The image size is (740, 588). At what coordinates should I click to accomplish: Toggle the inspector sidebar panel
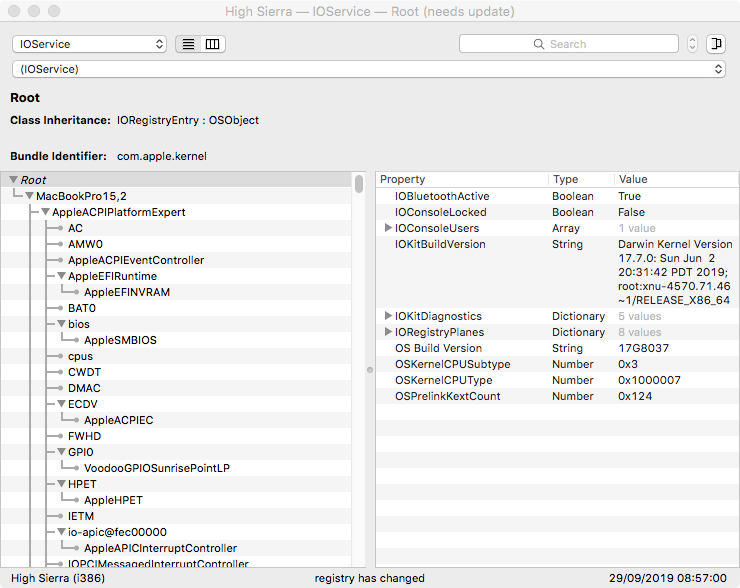point(716,44)
